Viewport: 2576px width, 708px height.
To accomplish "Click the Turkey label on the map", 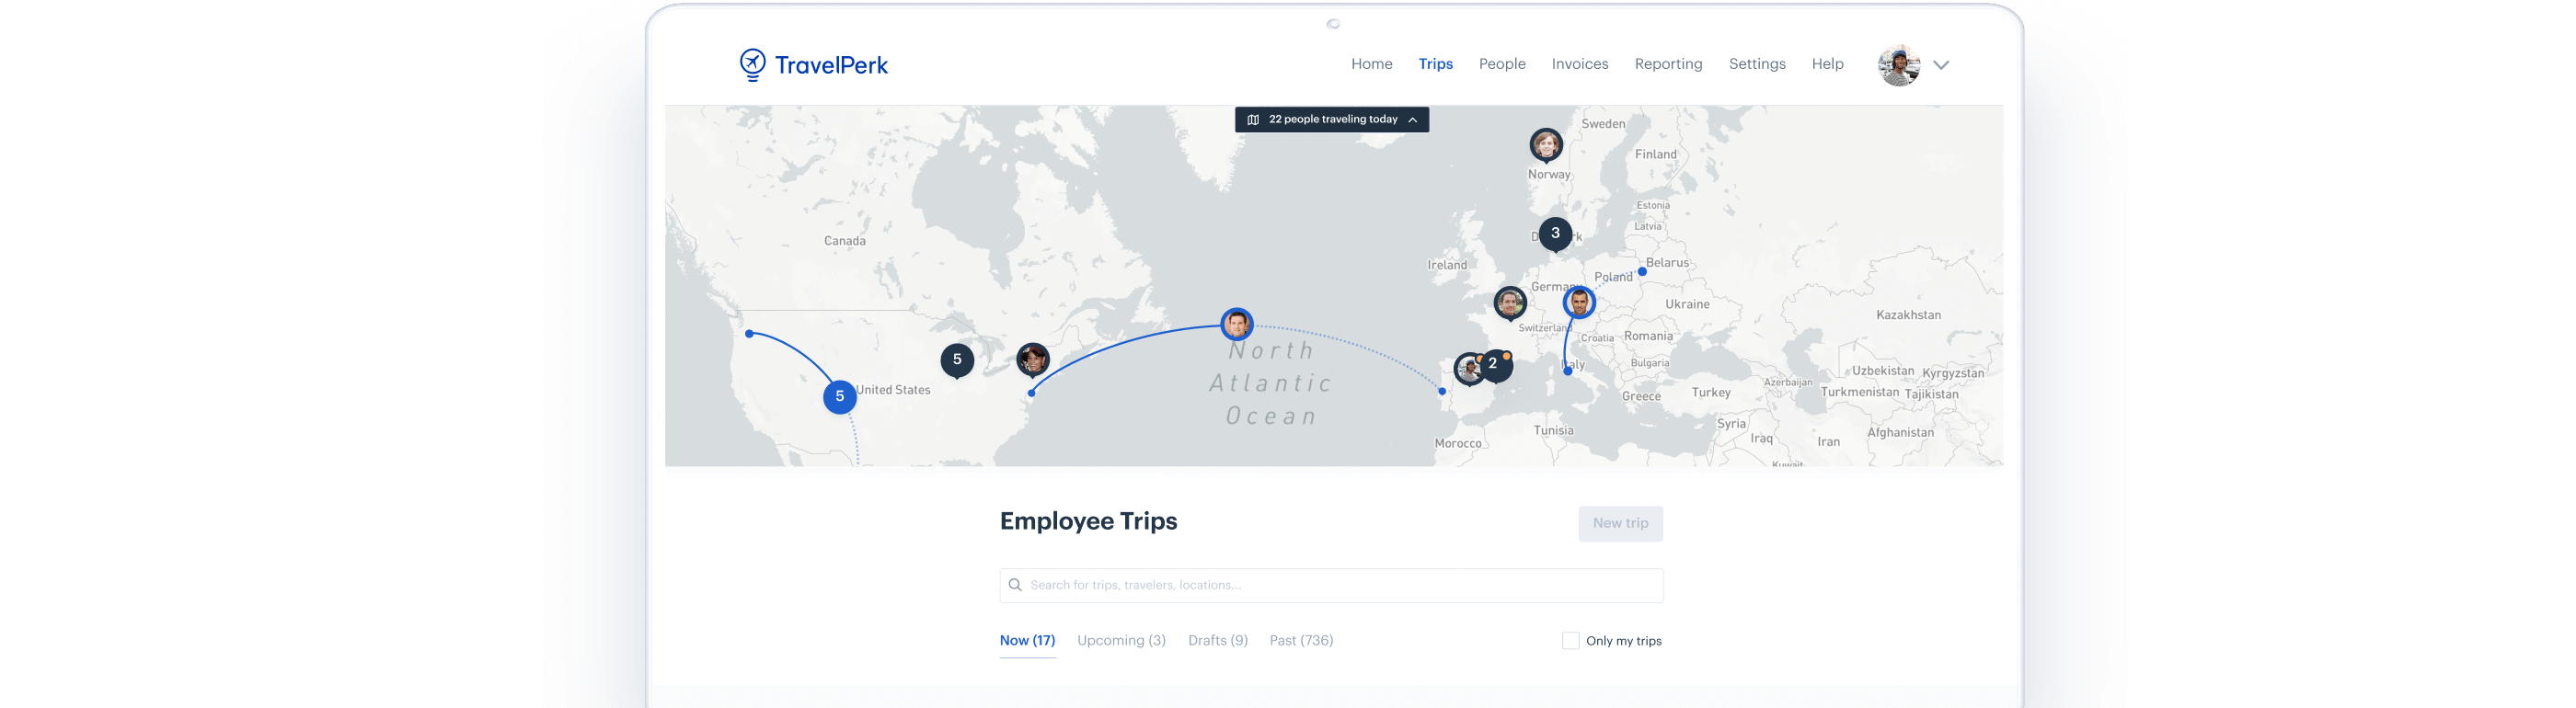I will (x=1710, y=393).
